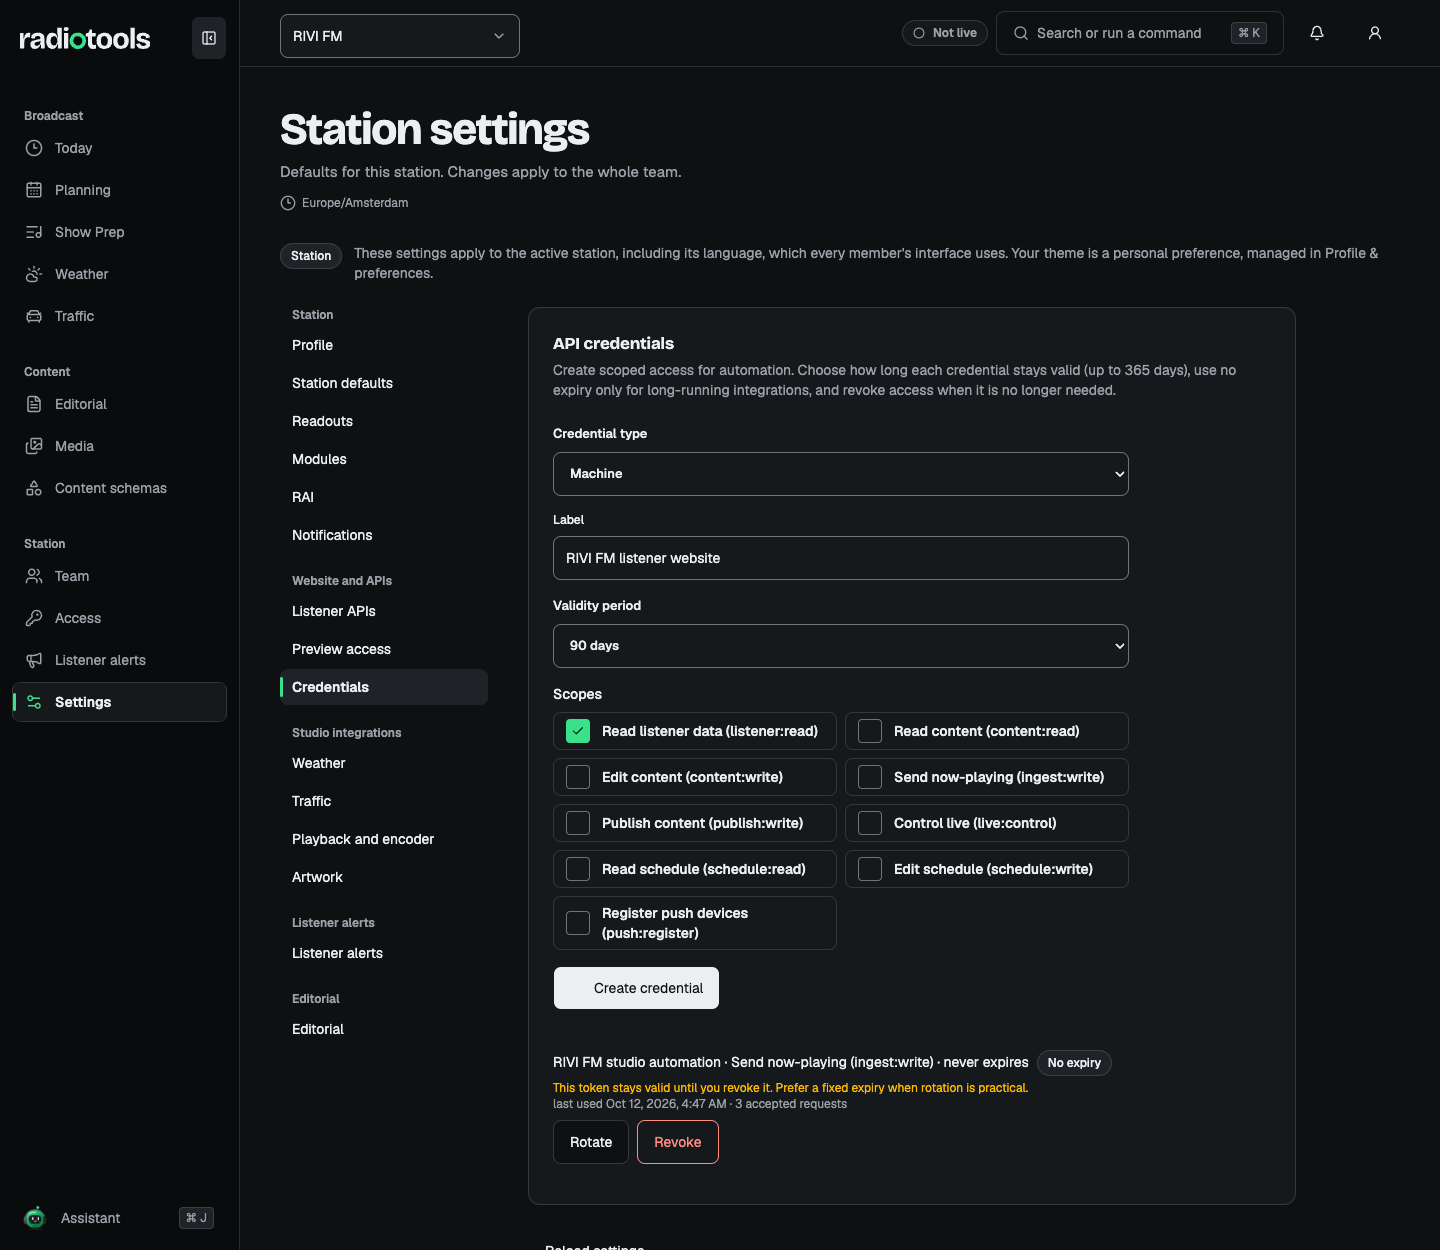Open the RIVI FM station selector

[400, 36]
